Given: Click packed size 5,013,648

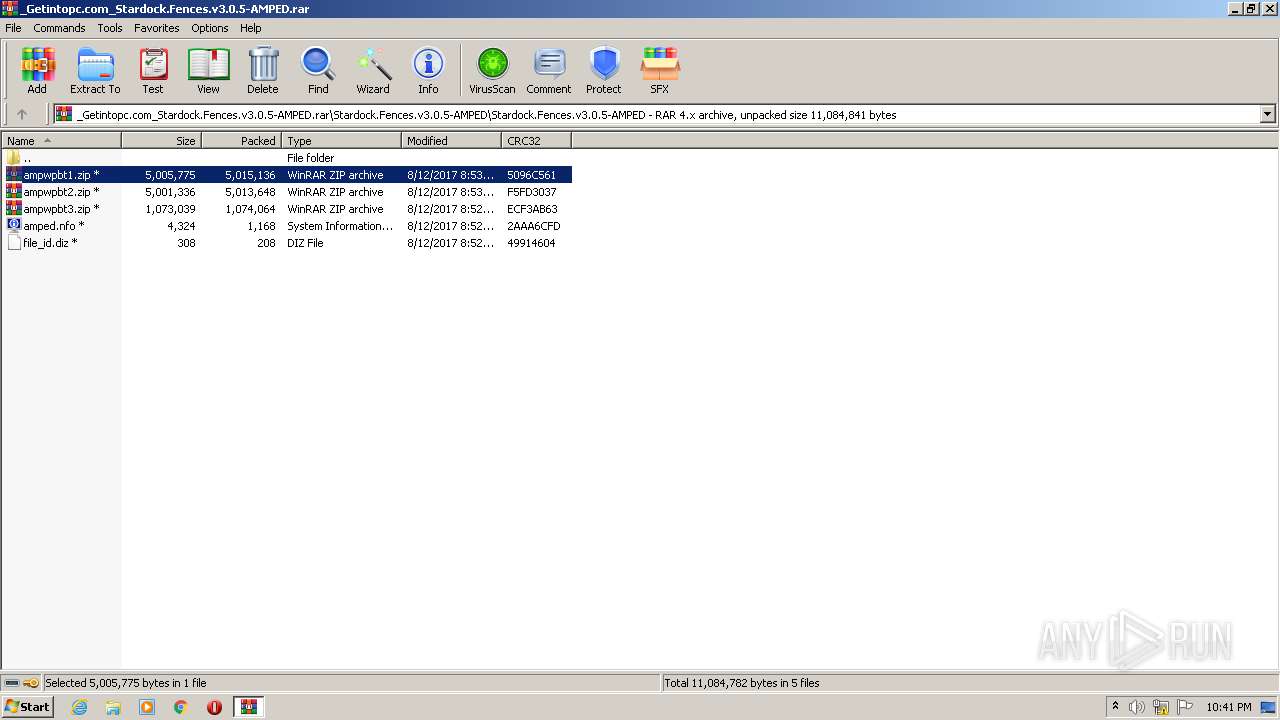Looking at the screenshot, I should tap(250, 192).
